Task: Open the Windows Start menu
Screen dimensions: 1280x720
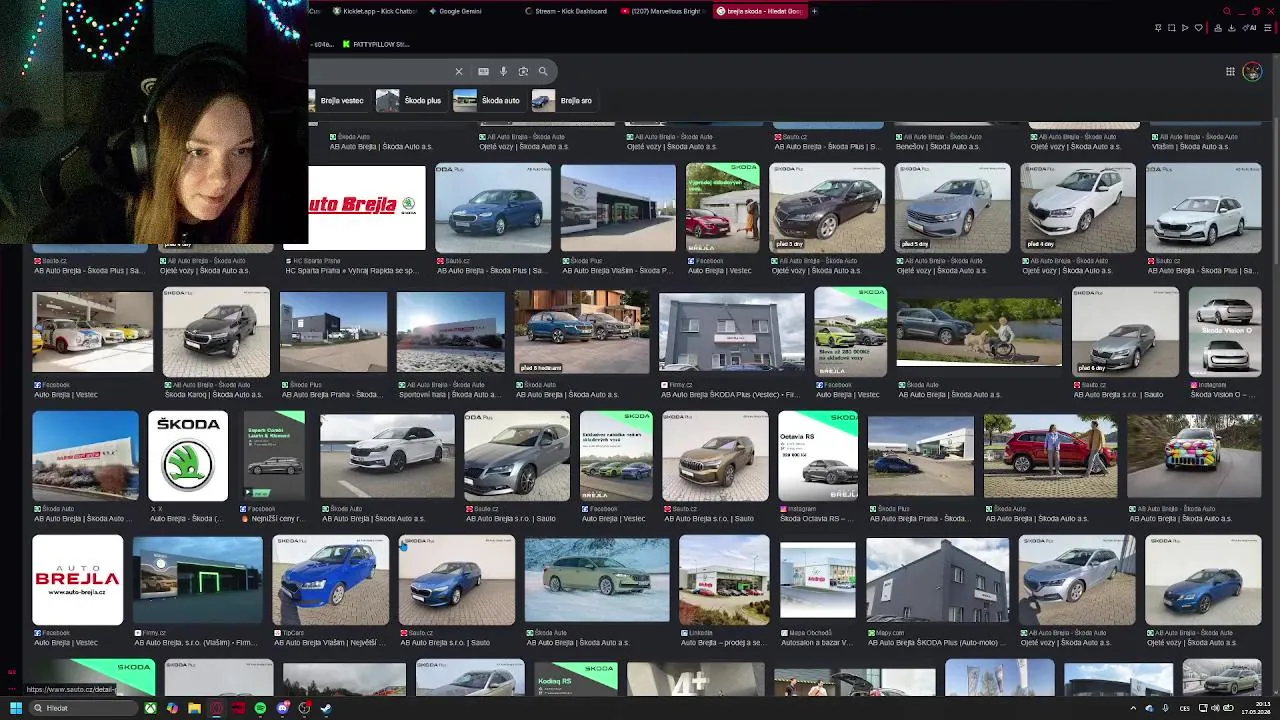Action: point(15,708)
